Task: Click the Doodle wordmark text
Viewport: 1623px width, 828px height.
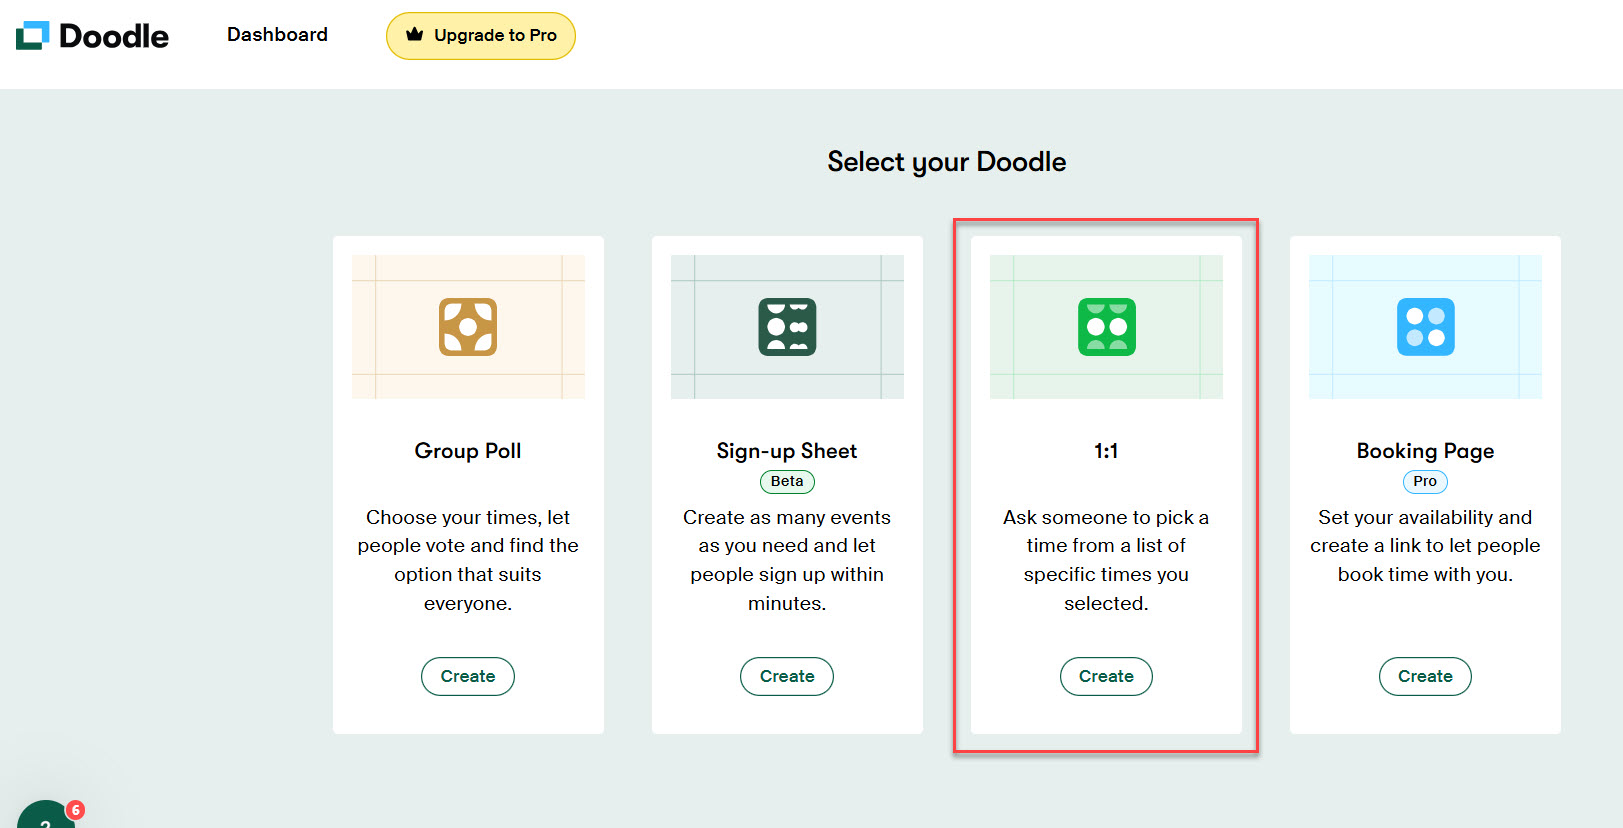Action: click(114, 36)
